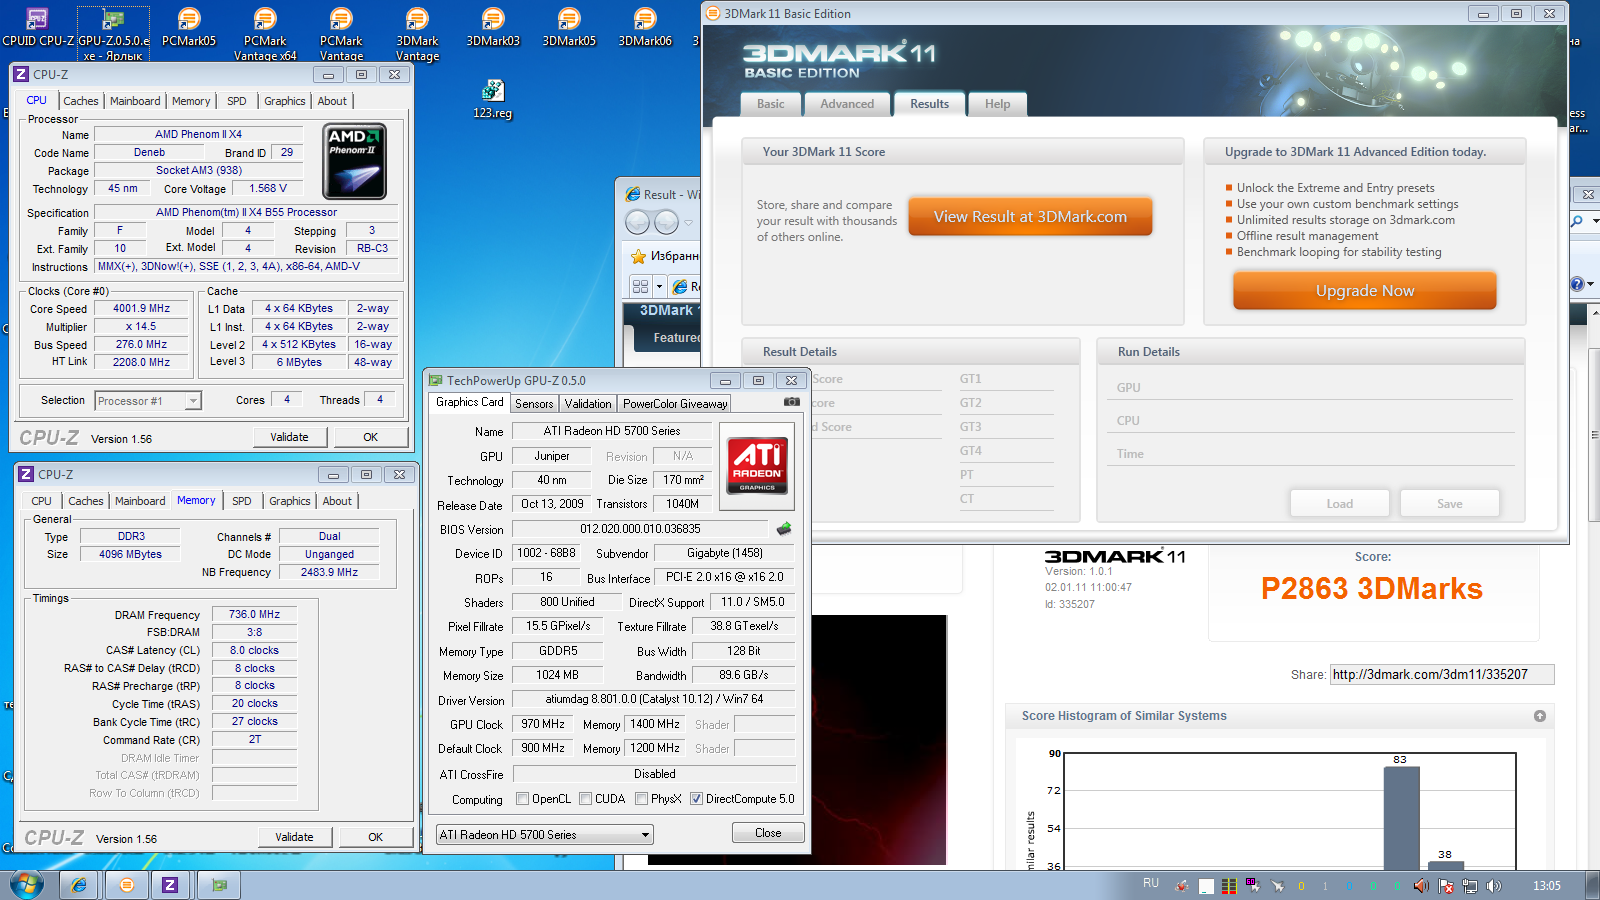
Task: Open About tab in bottom CPU-Z window
Action: pos(337,501)
